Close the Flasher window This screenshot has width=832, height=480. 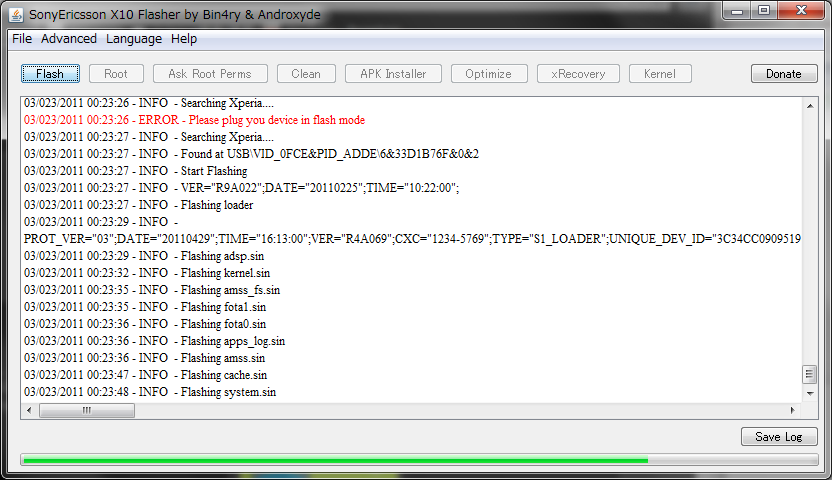coord(801,11)
